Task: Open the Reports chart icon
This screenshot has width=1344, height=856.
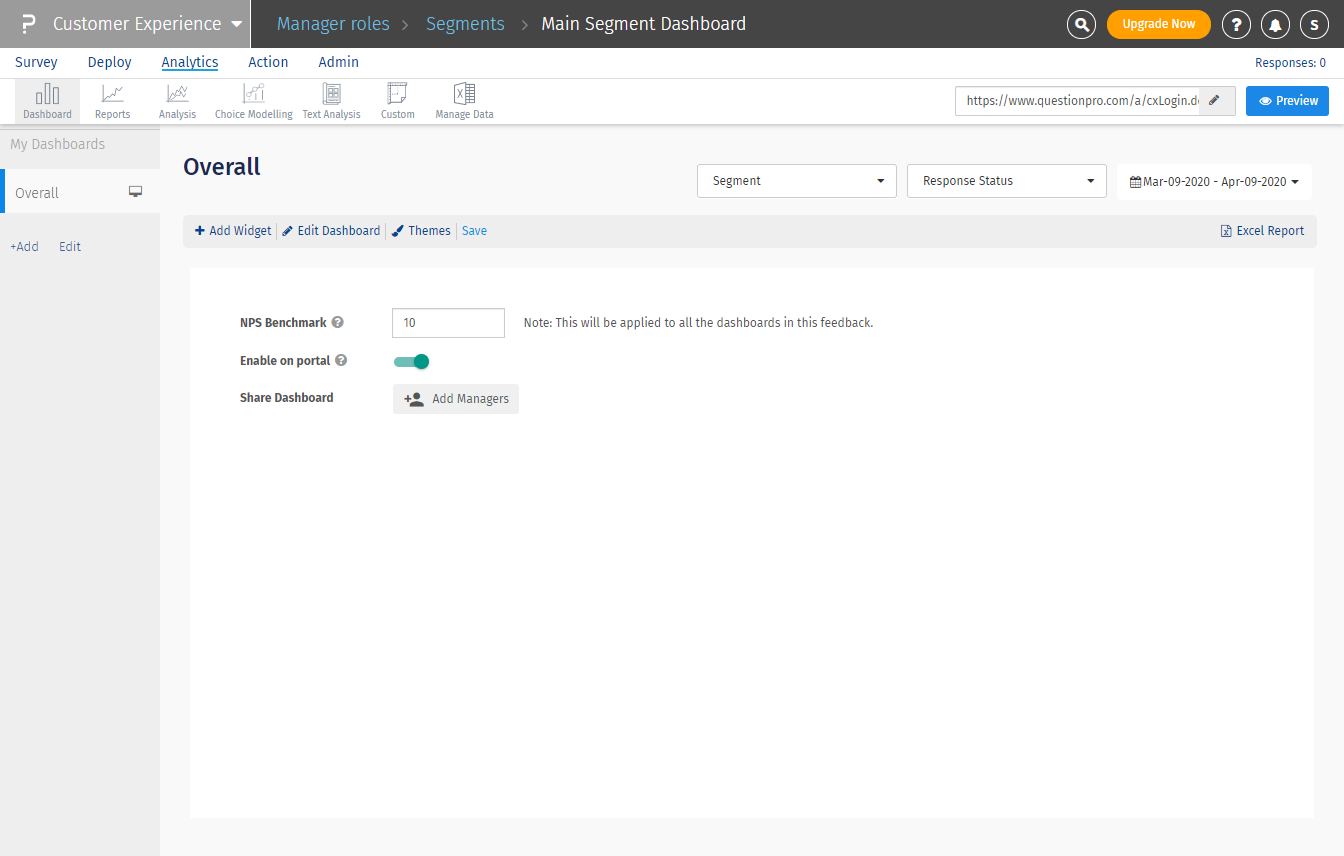Action: [x=112, y=101]
